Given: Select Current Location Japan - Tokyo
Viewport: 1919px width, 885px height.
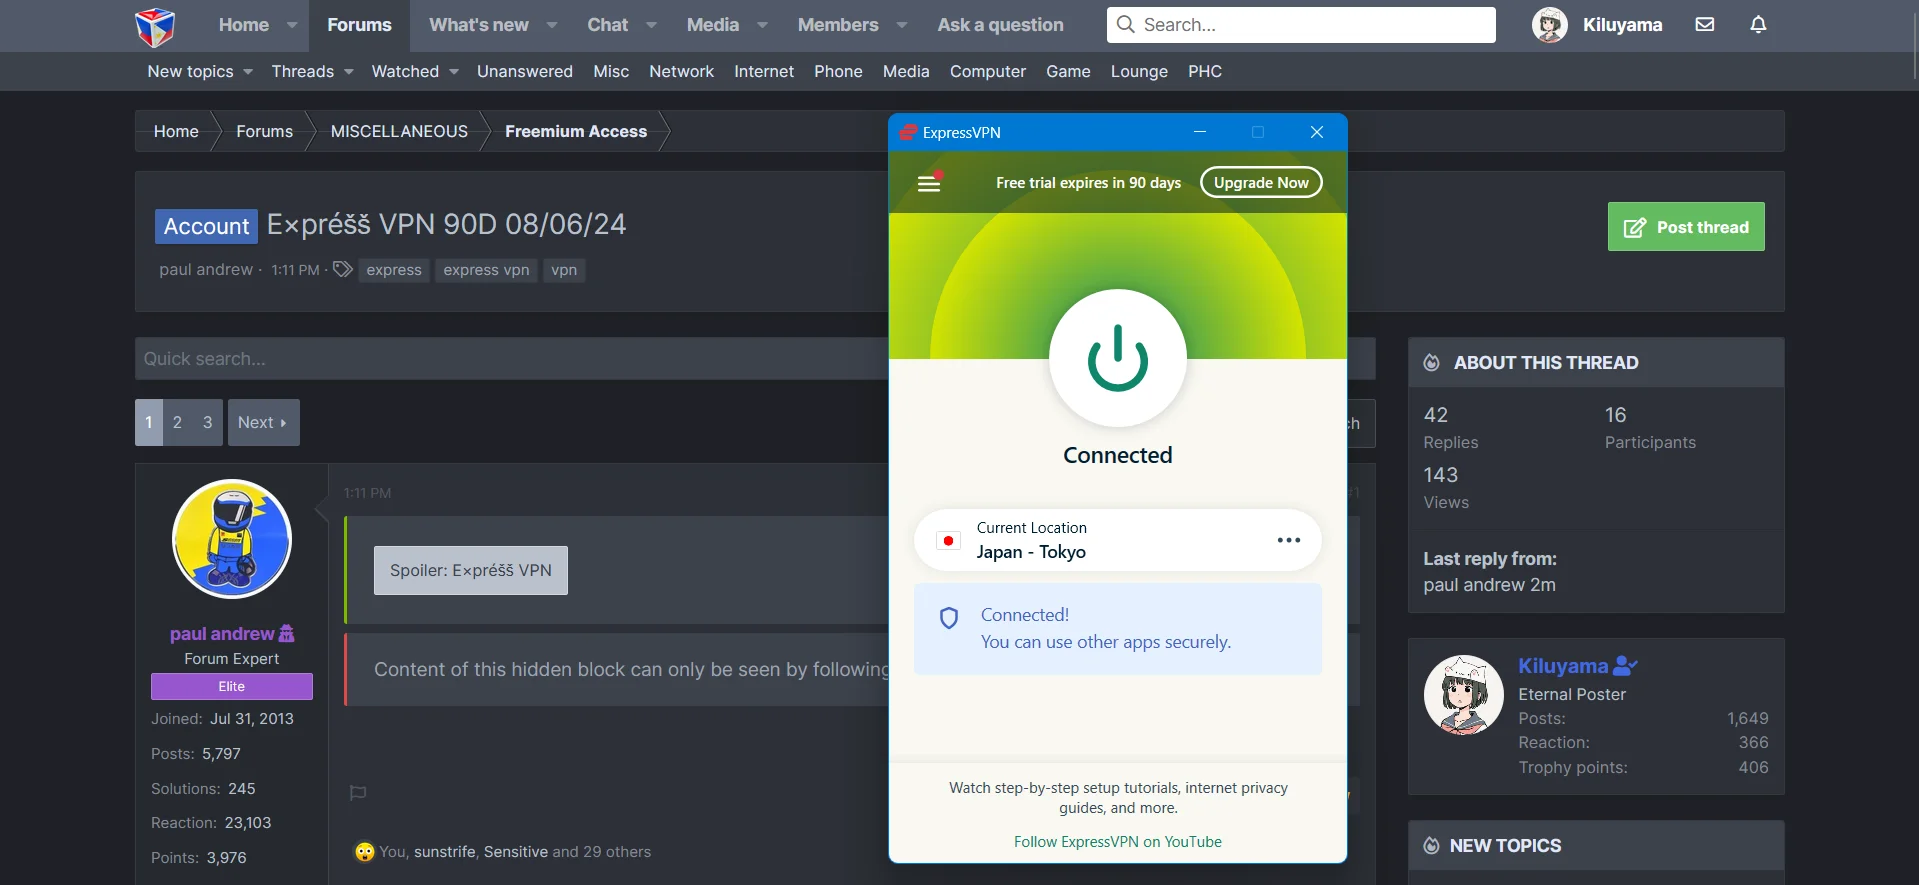Looking at the screenshot, I should coord(1118,540).
